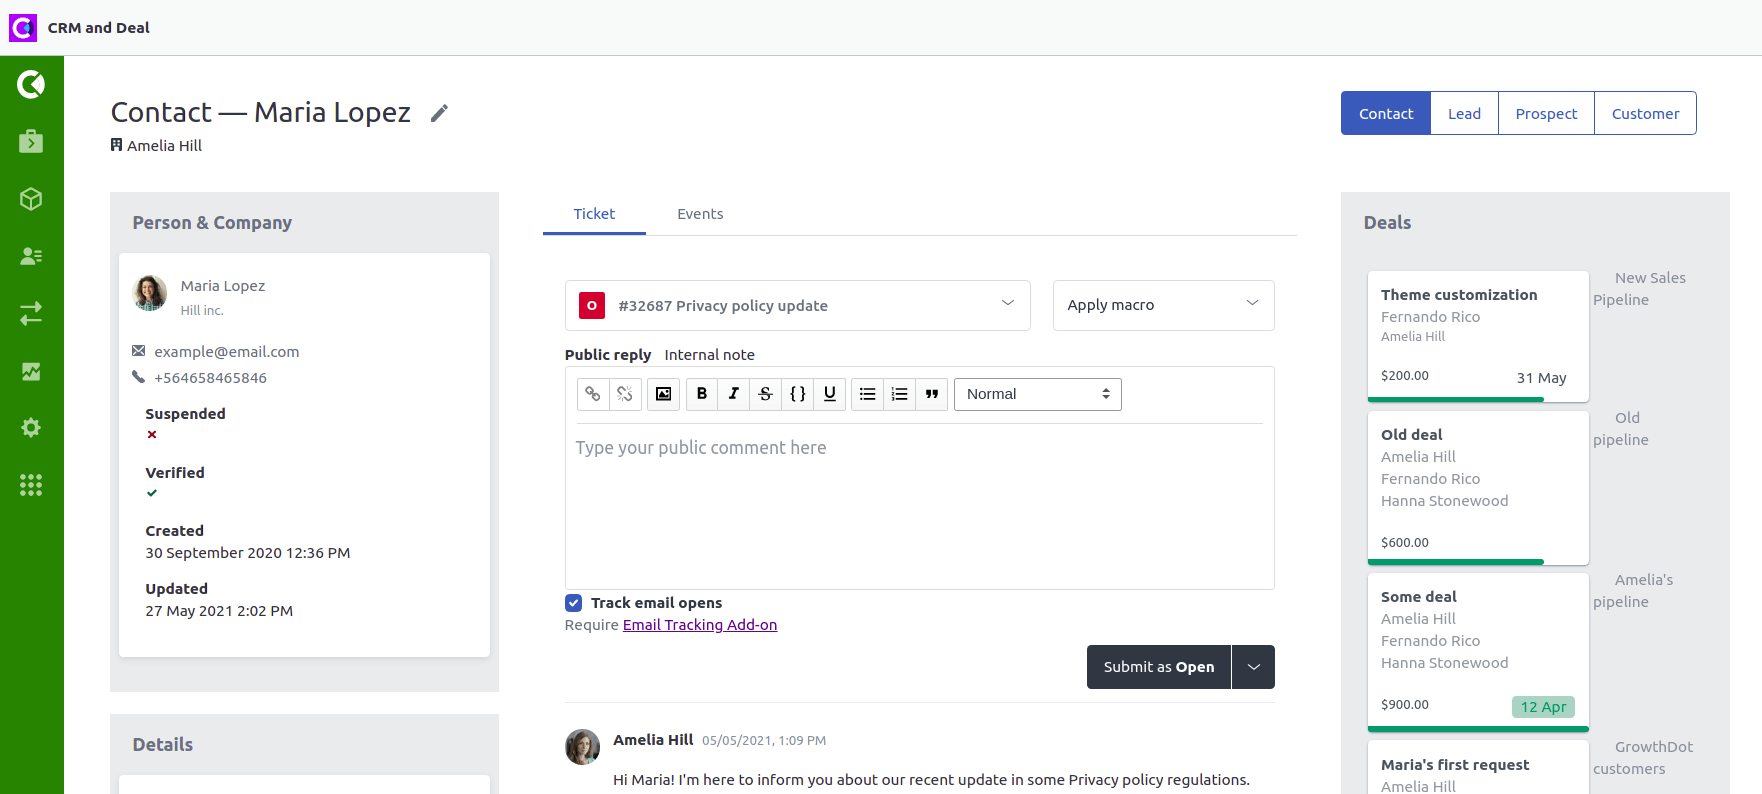Click into the public comment text area
Image resolution: width=1762 pixels, height=794 pixels.
918,500
